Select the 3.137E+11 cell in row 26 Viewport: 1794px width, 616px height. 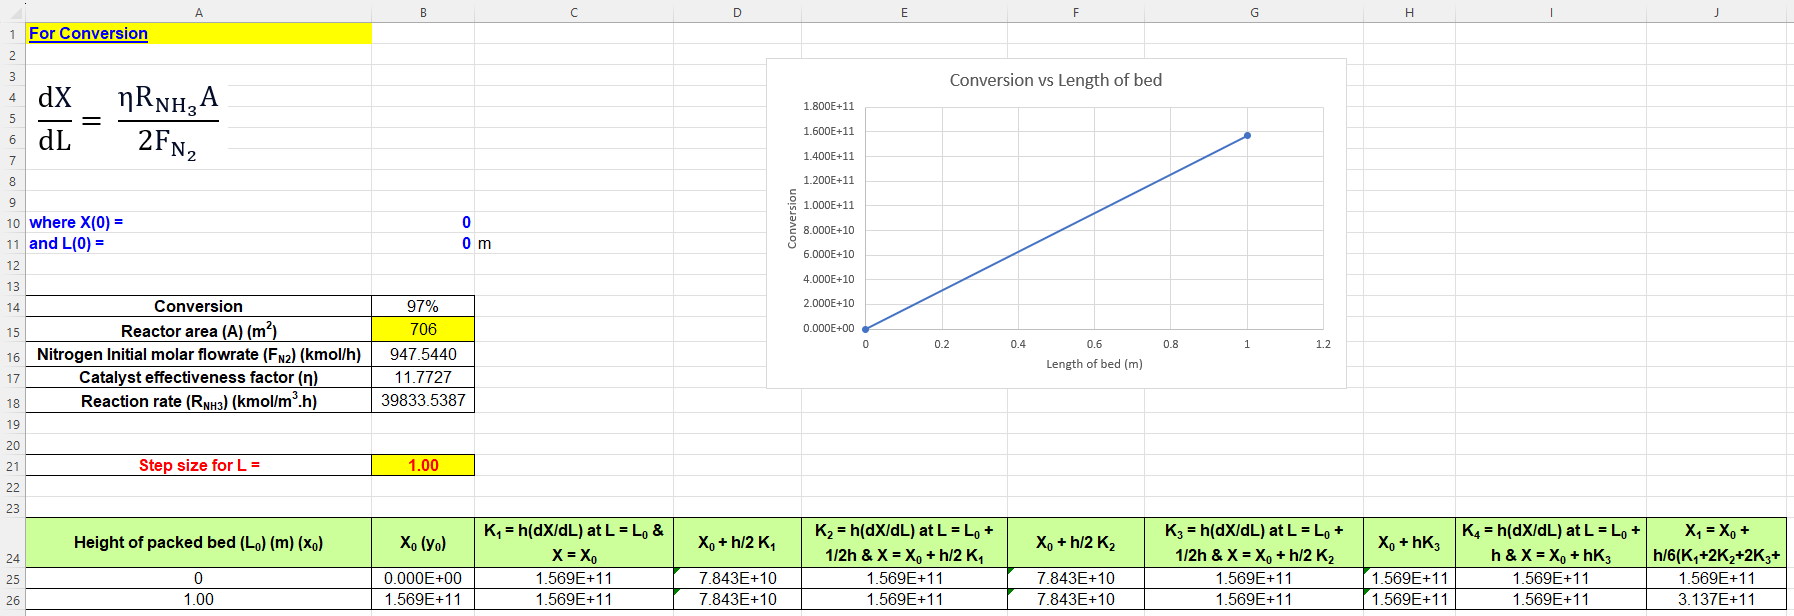coord(1716,599)
